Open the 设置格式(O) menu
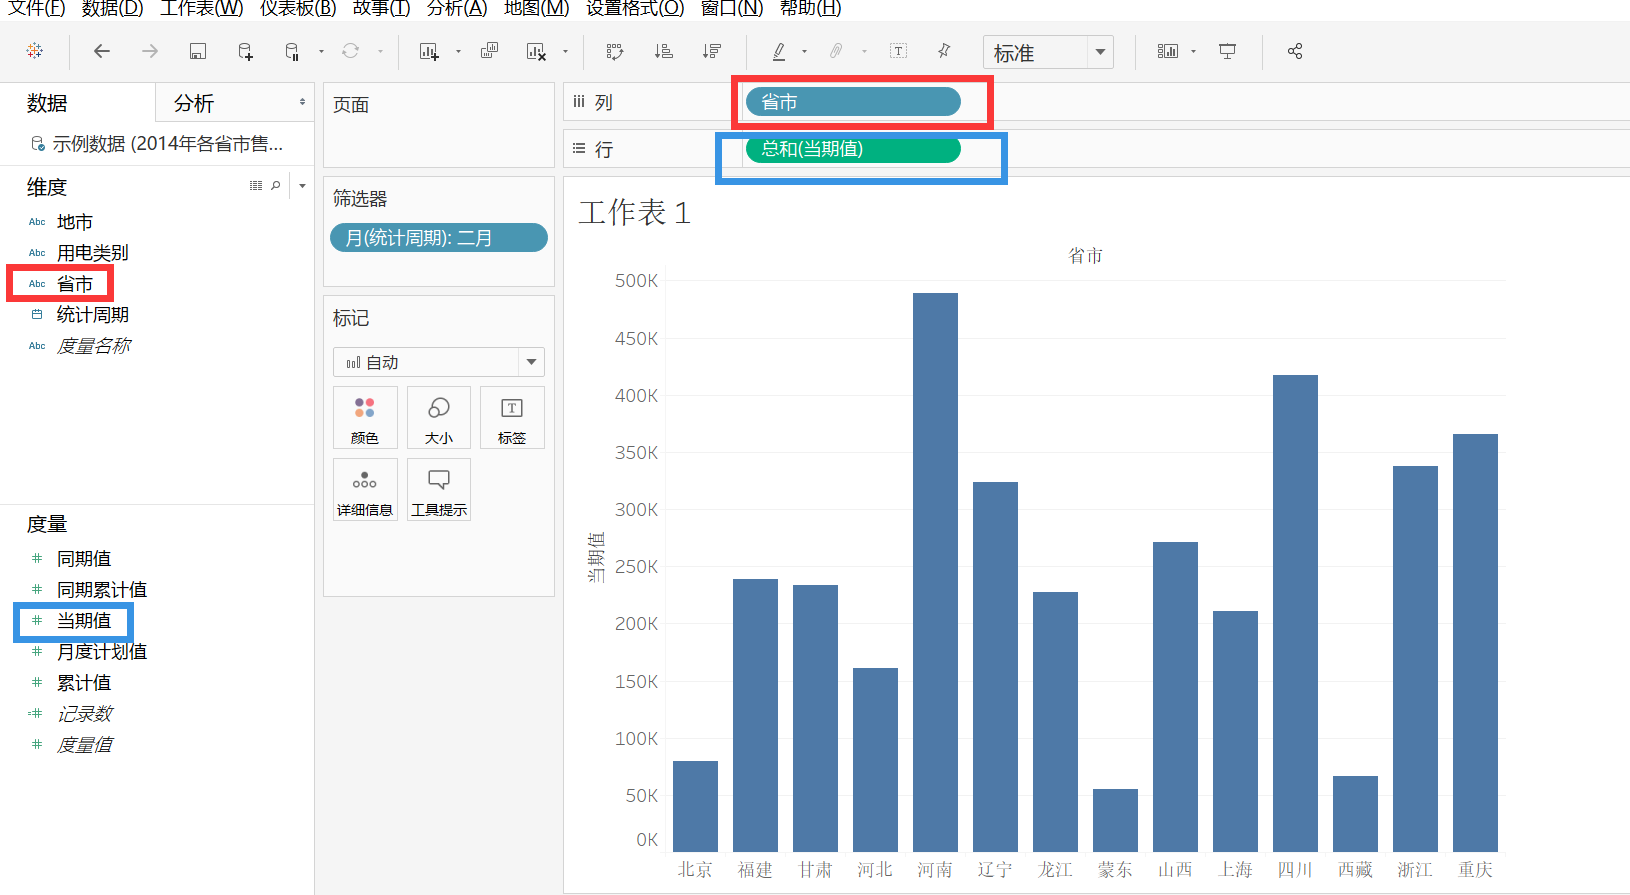The image size is (1630, 895). 635,8
